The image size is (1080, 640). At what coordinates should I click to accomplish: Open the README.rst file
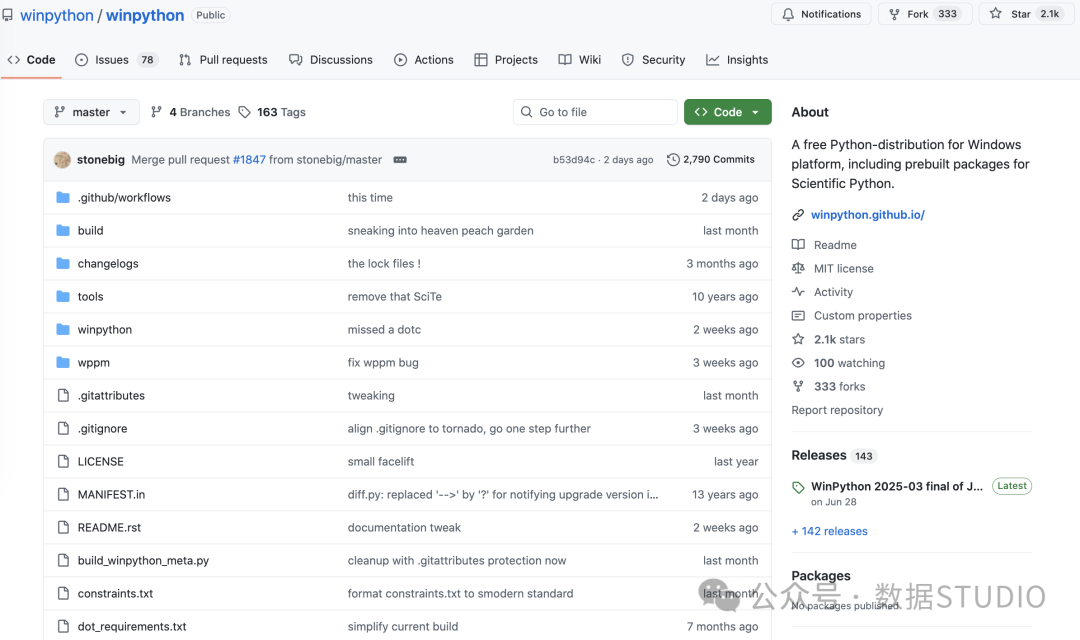(109, 528)
